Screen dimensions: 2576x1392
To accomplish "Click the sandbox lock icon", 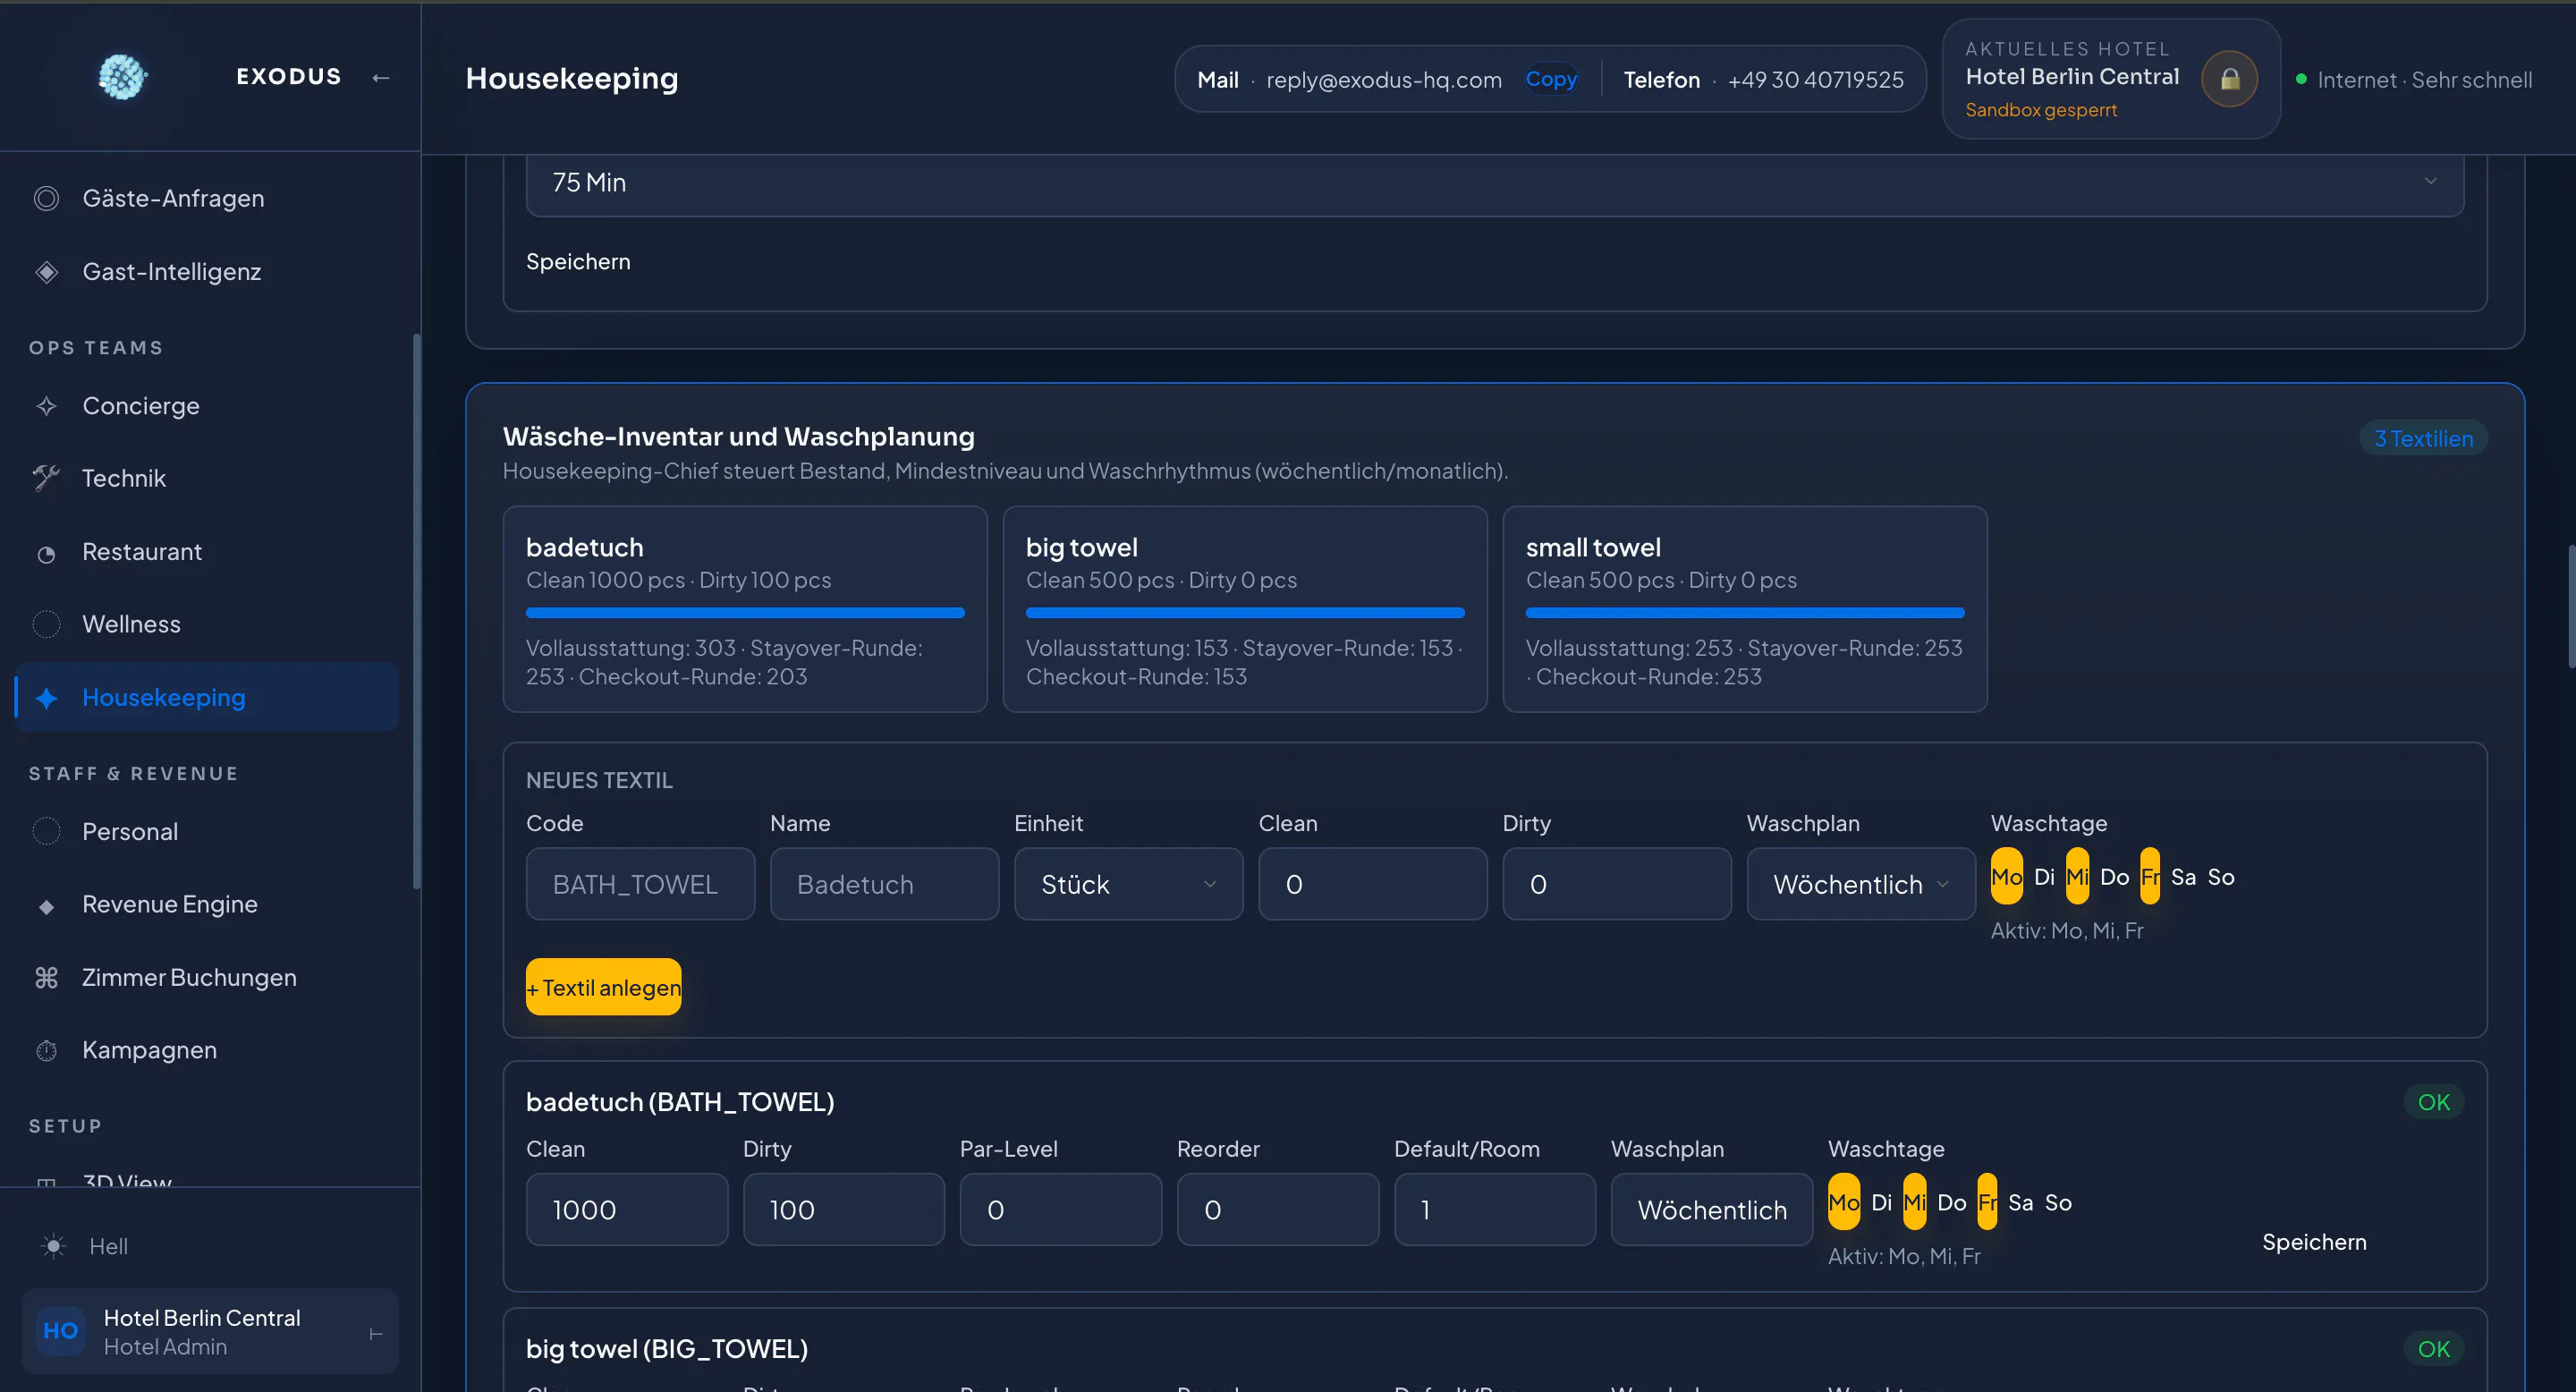I will [2229, 79].
